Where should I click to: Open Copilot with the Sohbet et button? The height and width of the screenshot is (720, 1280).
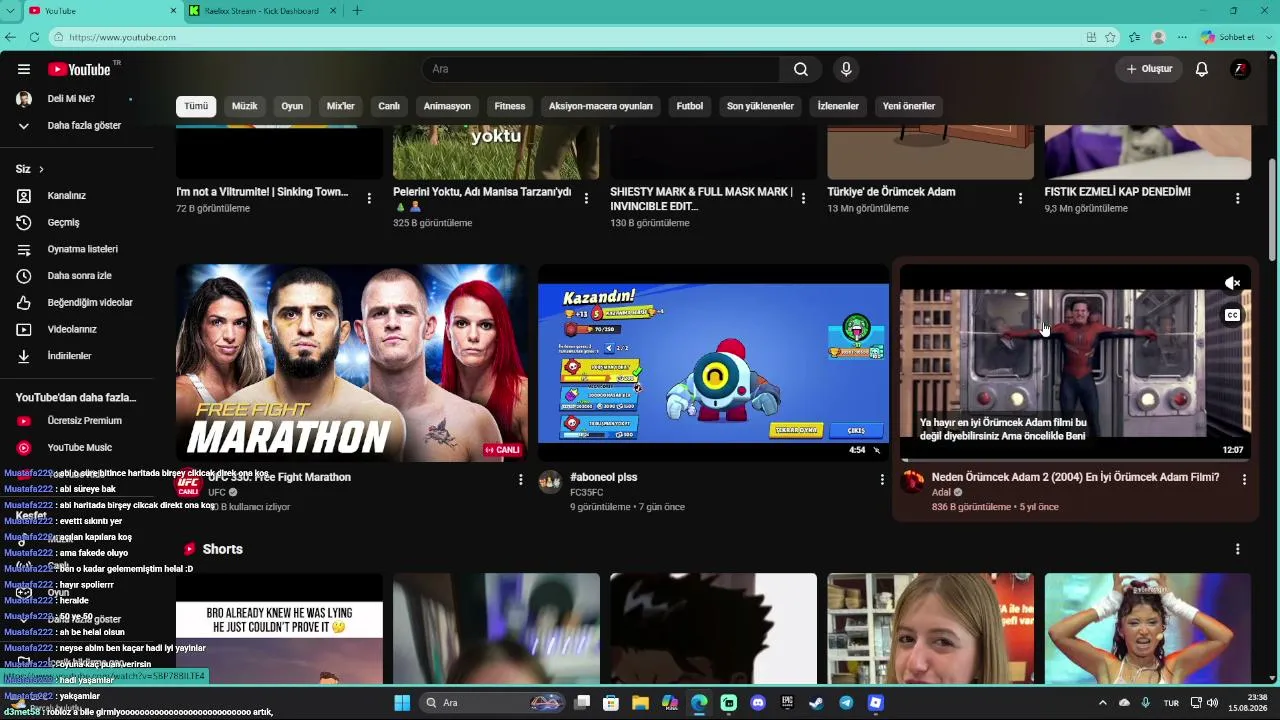pyautogui.click(x=1228, y=37)
